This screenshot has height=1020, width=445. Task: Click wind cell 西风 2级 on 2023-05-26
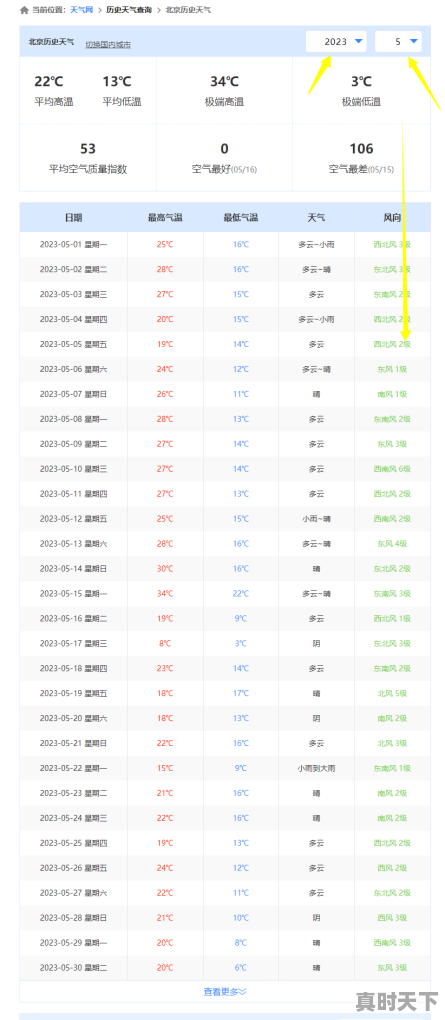coord(392,868)
